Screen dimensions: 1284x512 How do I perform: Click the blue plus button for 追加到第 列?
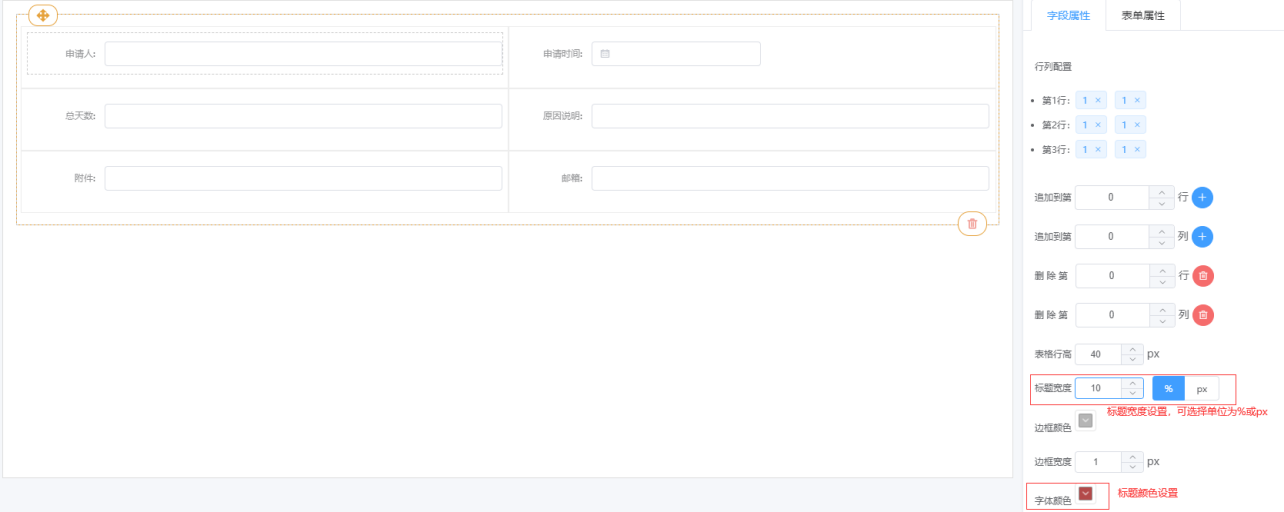click(x=1202, y=237)
